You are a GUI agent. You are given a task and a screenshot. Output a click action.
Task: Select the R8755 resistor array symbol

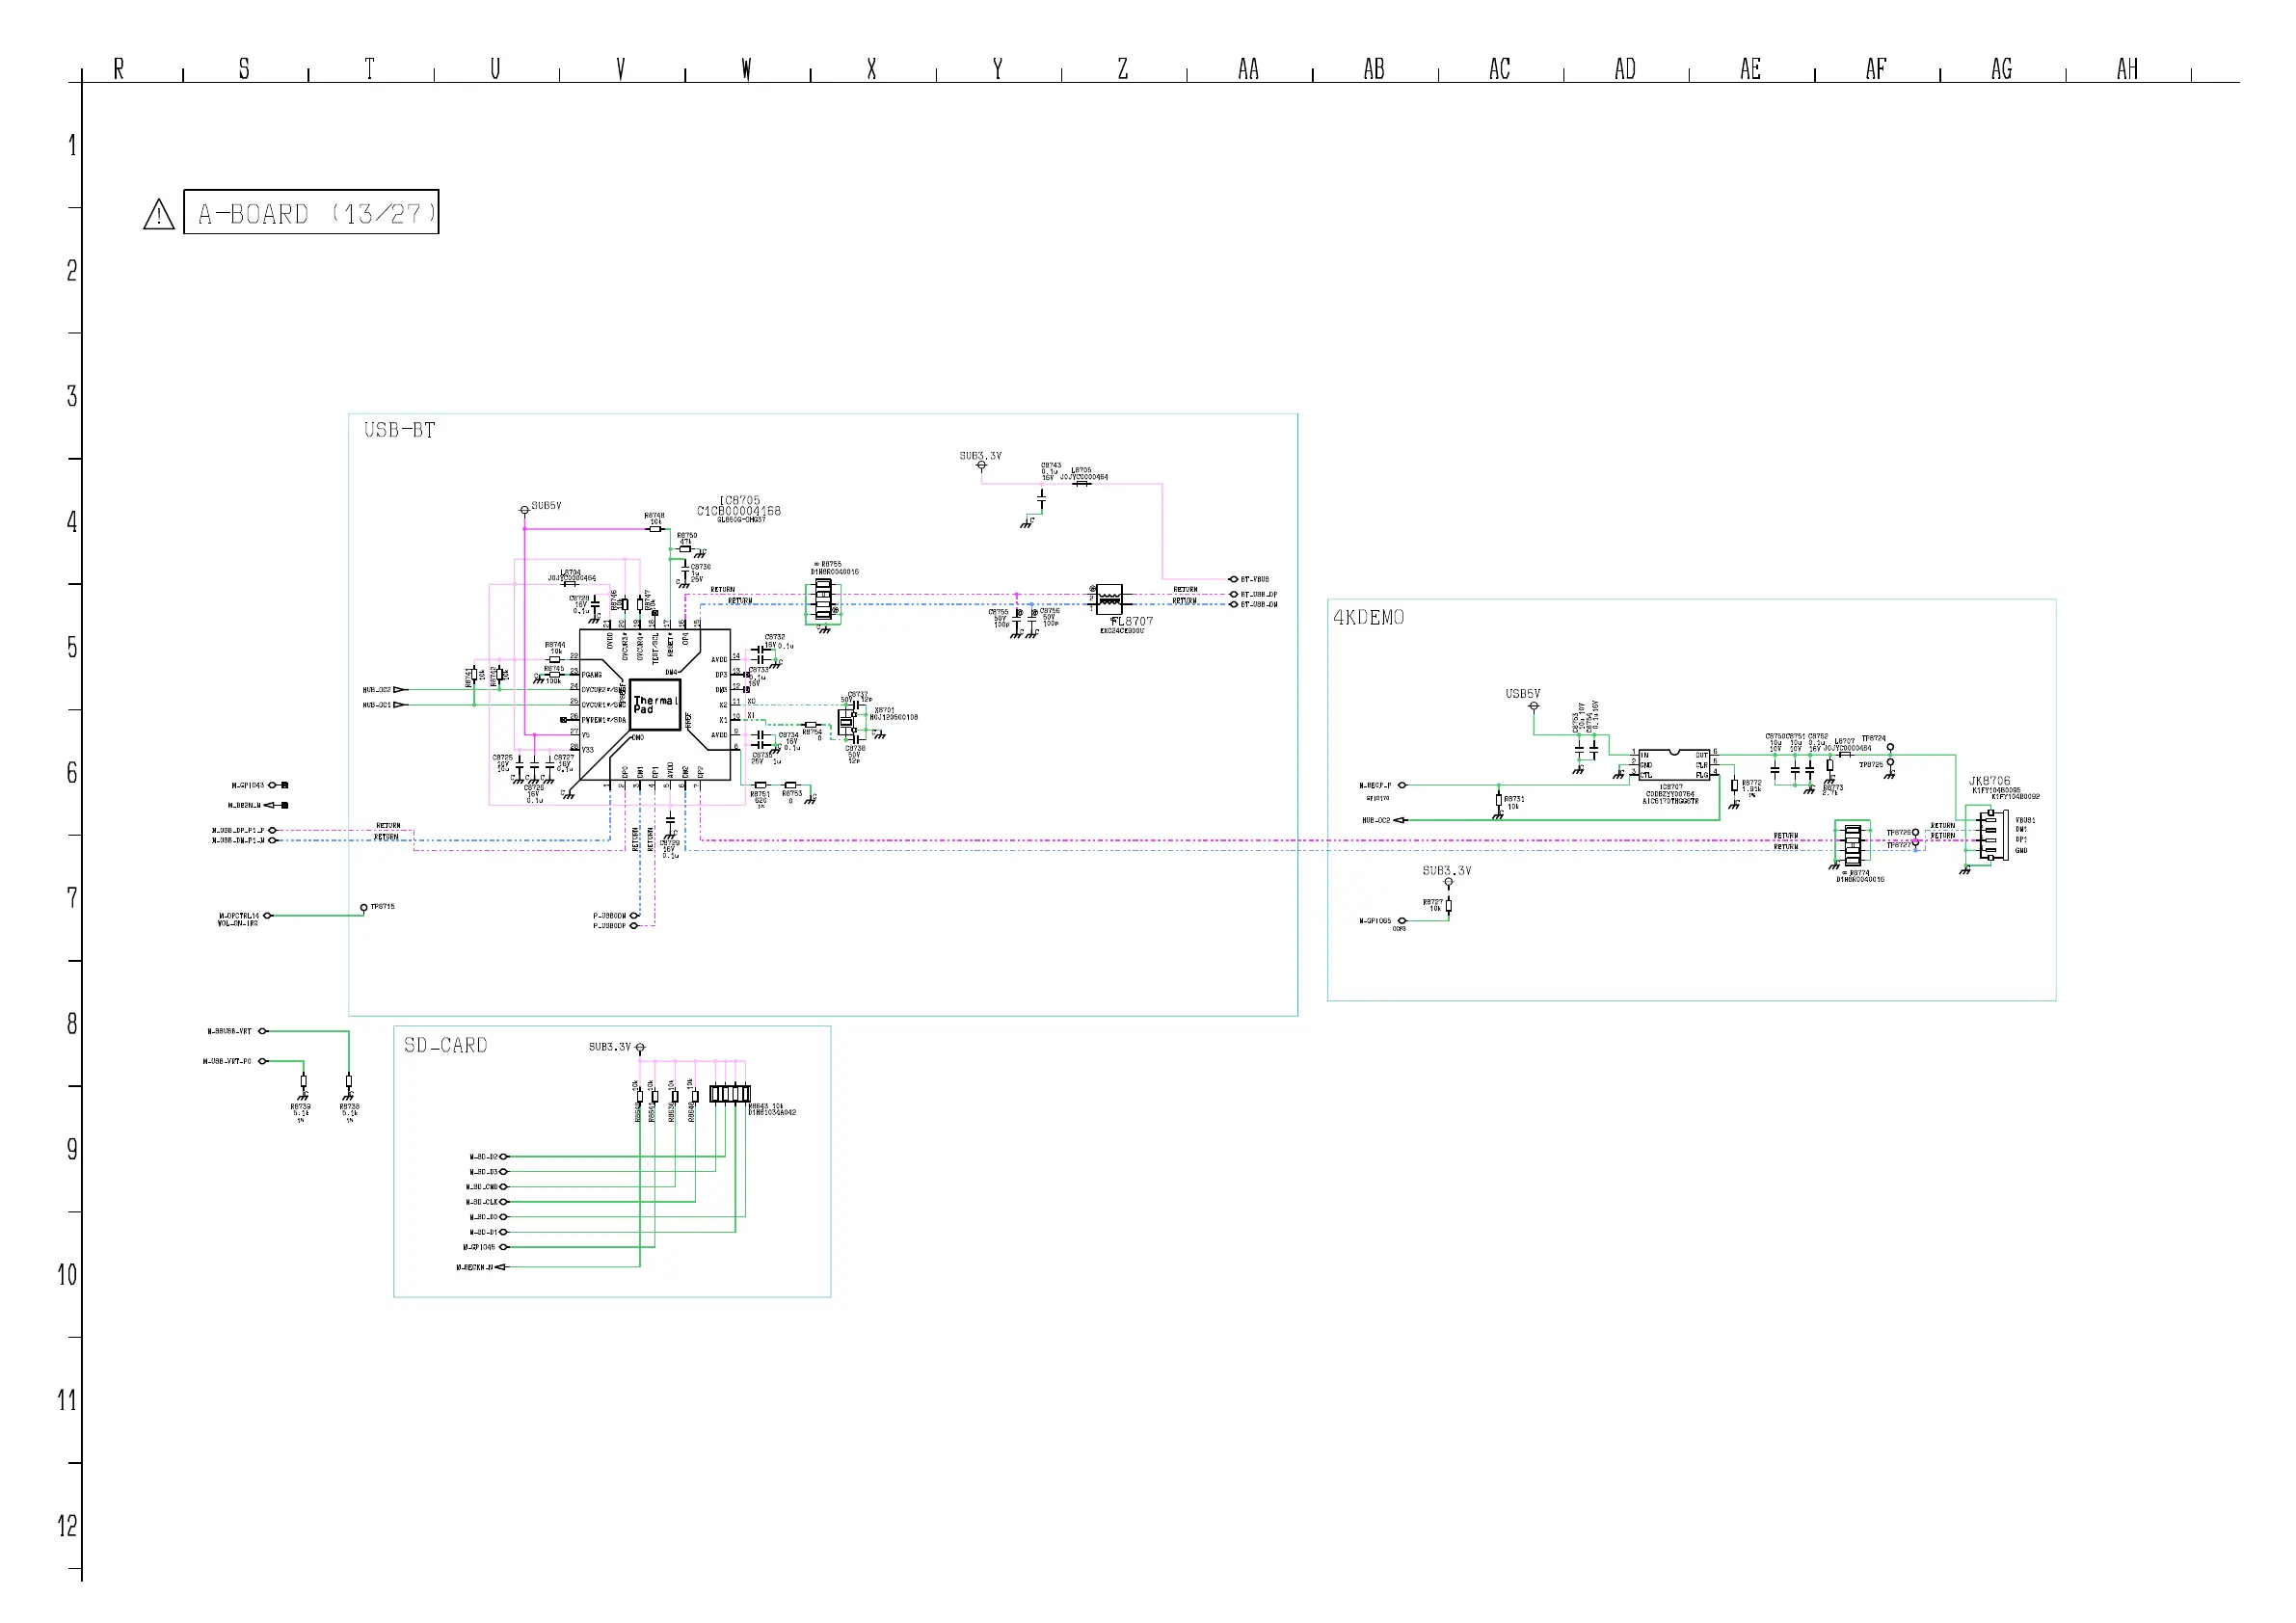coord(823,601)
